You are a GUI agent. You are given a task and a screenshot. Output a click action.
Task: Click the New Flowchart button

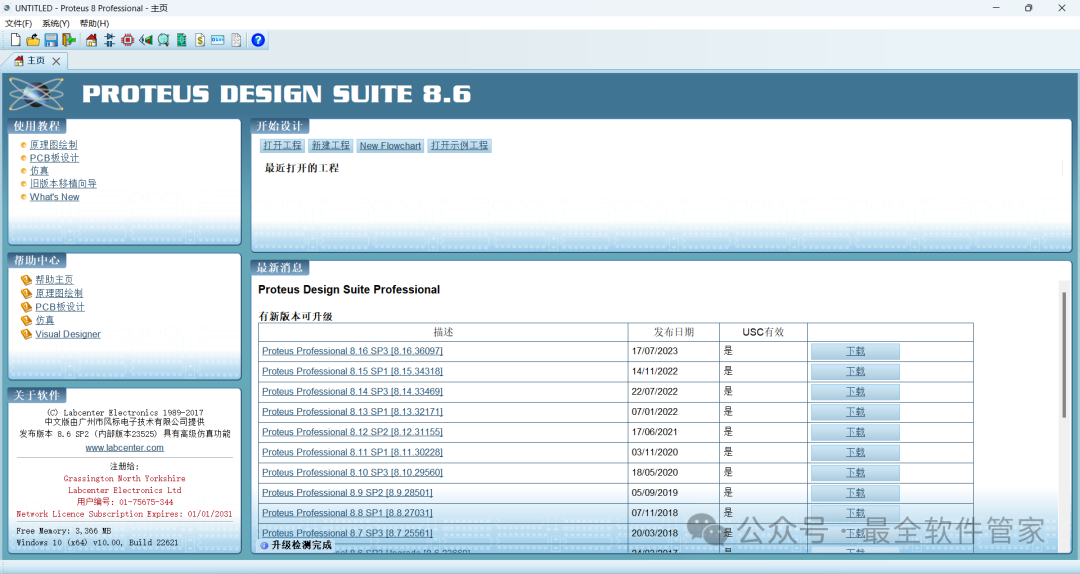(x=390, y=146)
